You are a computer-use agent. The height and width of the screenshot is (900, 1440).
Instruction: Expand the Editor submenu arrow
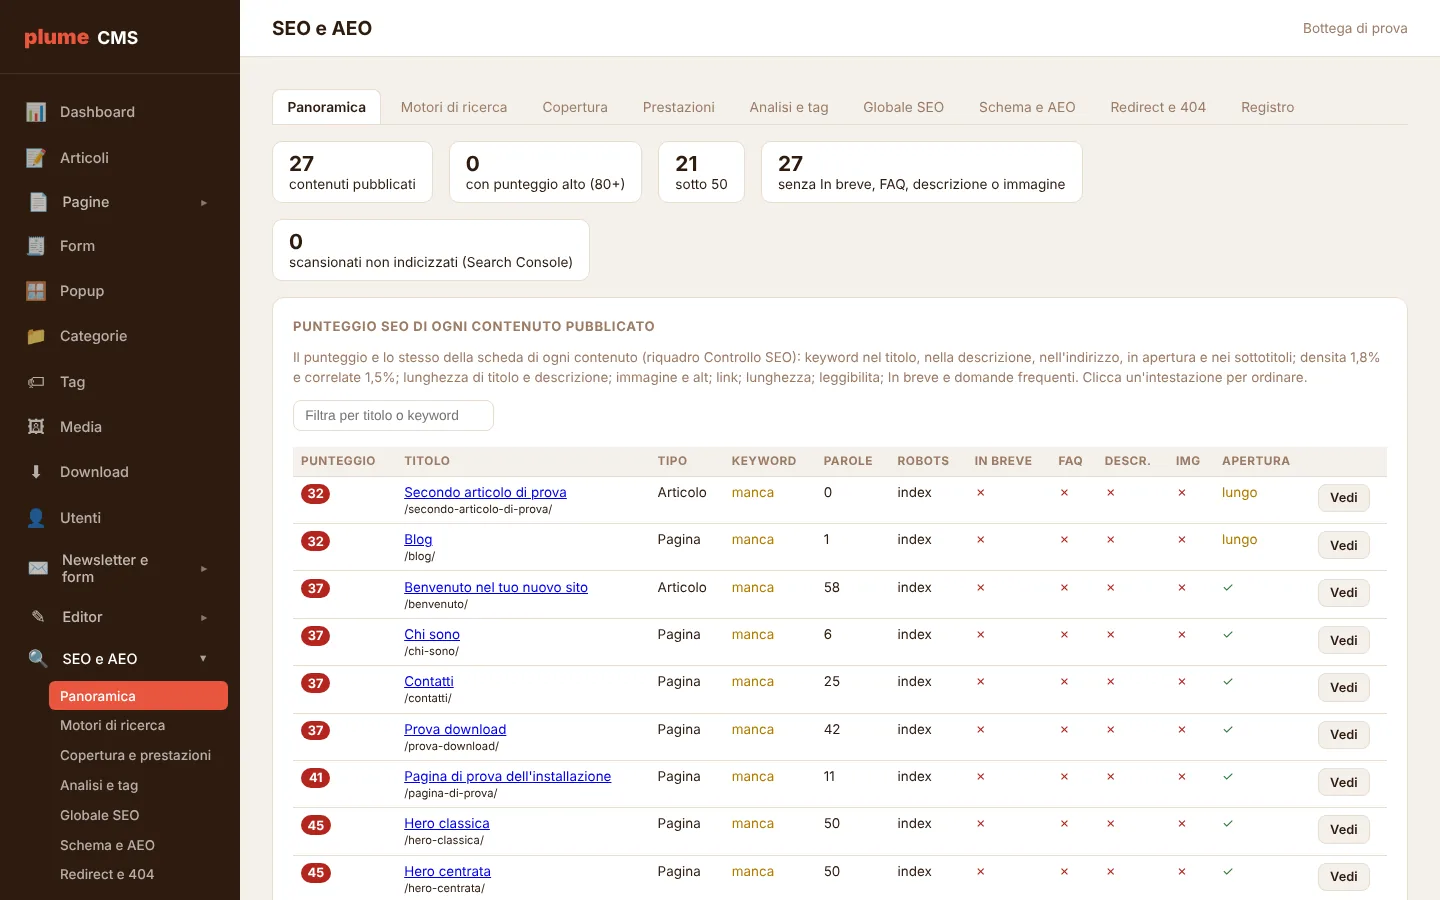click(x=204, y=618)
